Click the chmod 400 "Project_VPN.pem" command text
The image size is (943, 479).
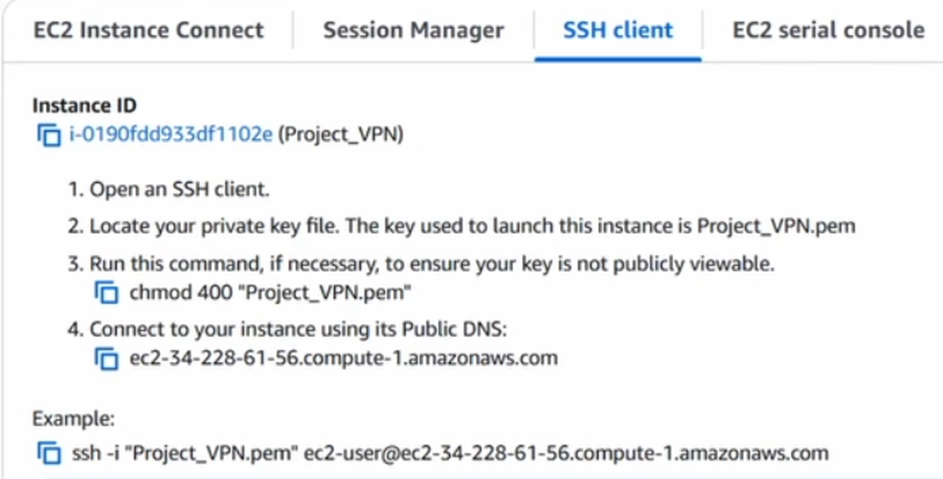tap(271, 293)
